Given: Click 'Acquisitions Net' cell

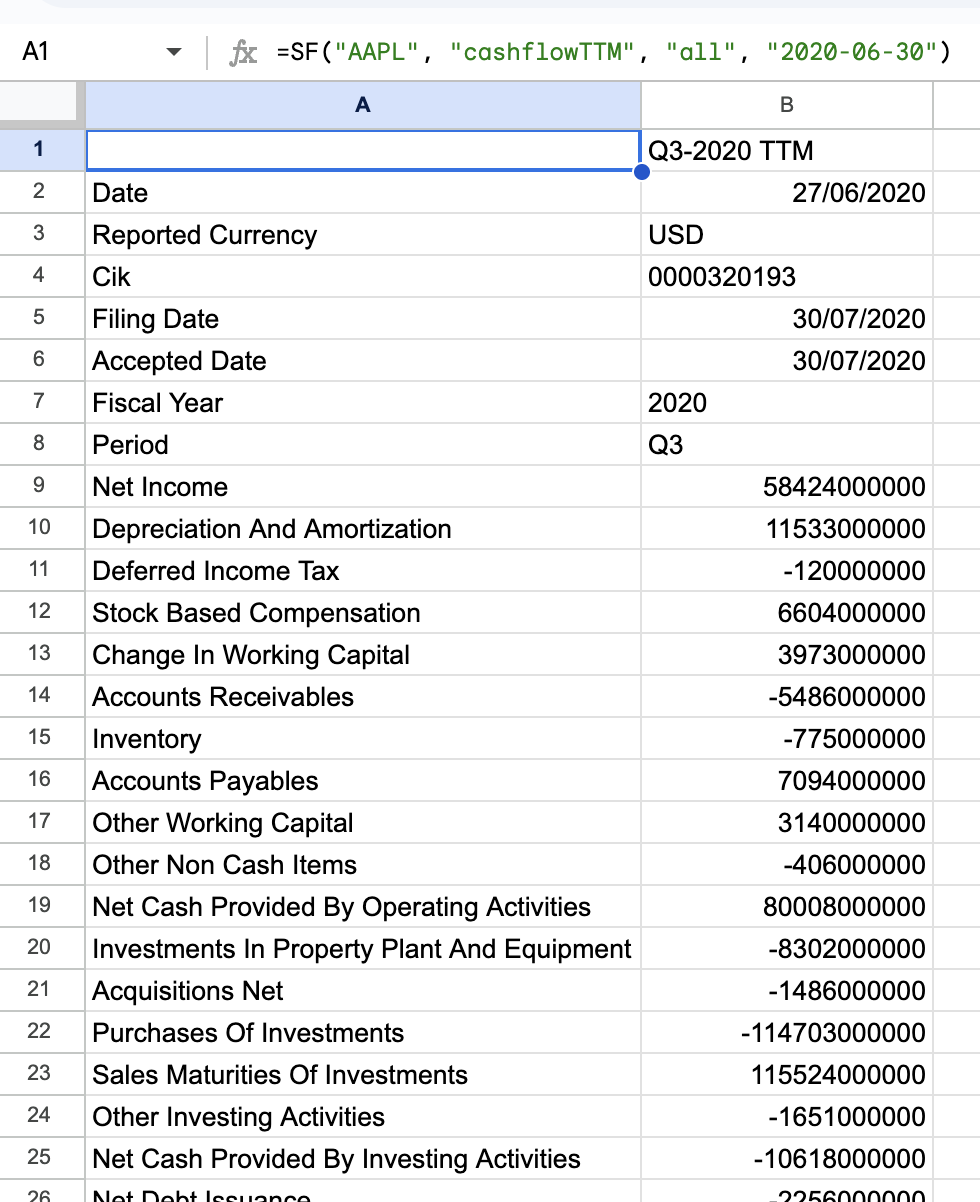Looking at the screenshot, I should pyautogui.click(x=363, y=990).
